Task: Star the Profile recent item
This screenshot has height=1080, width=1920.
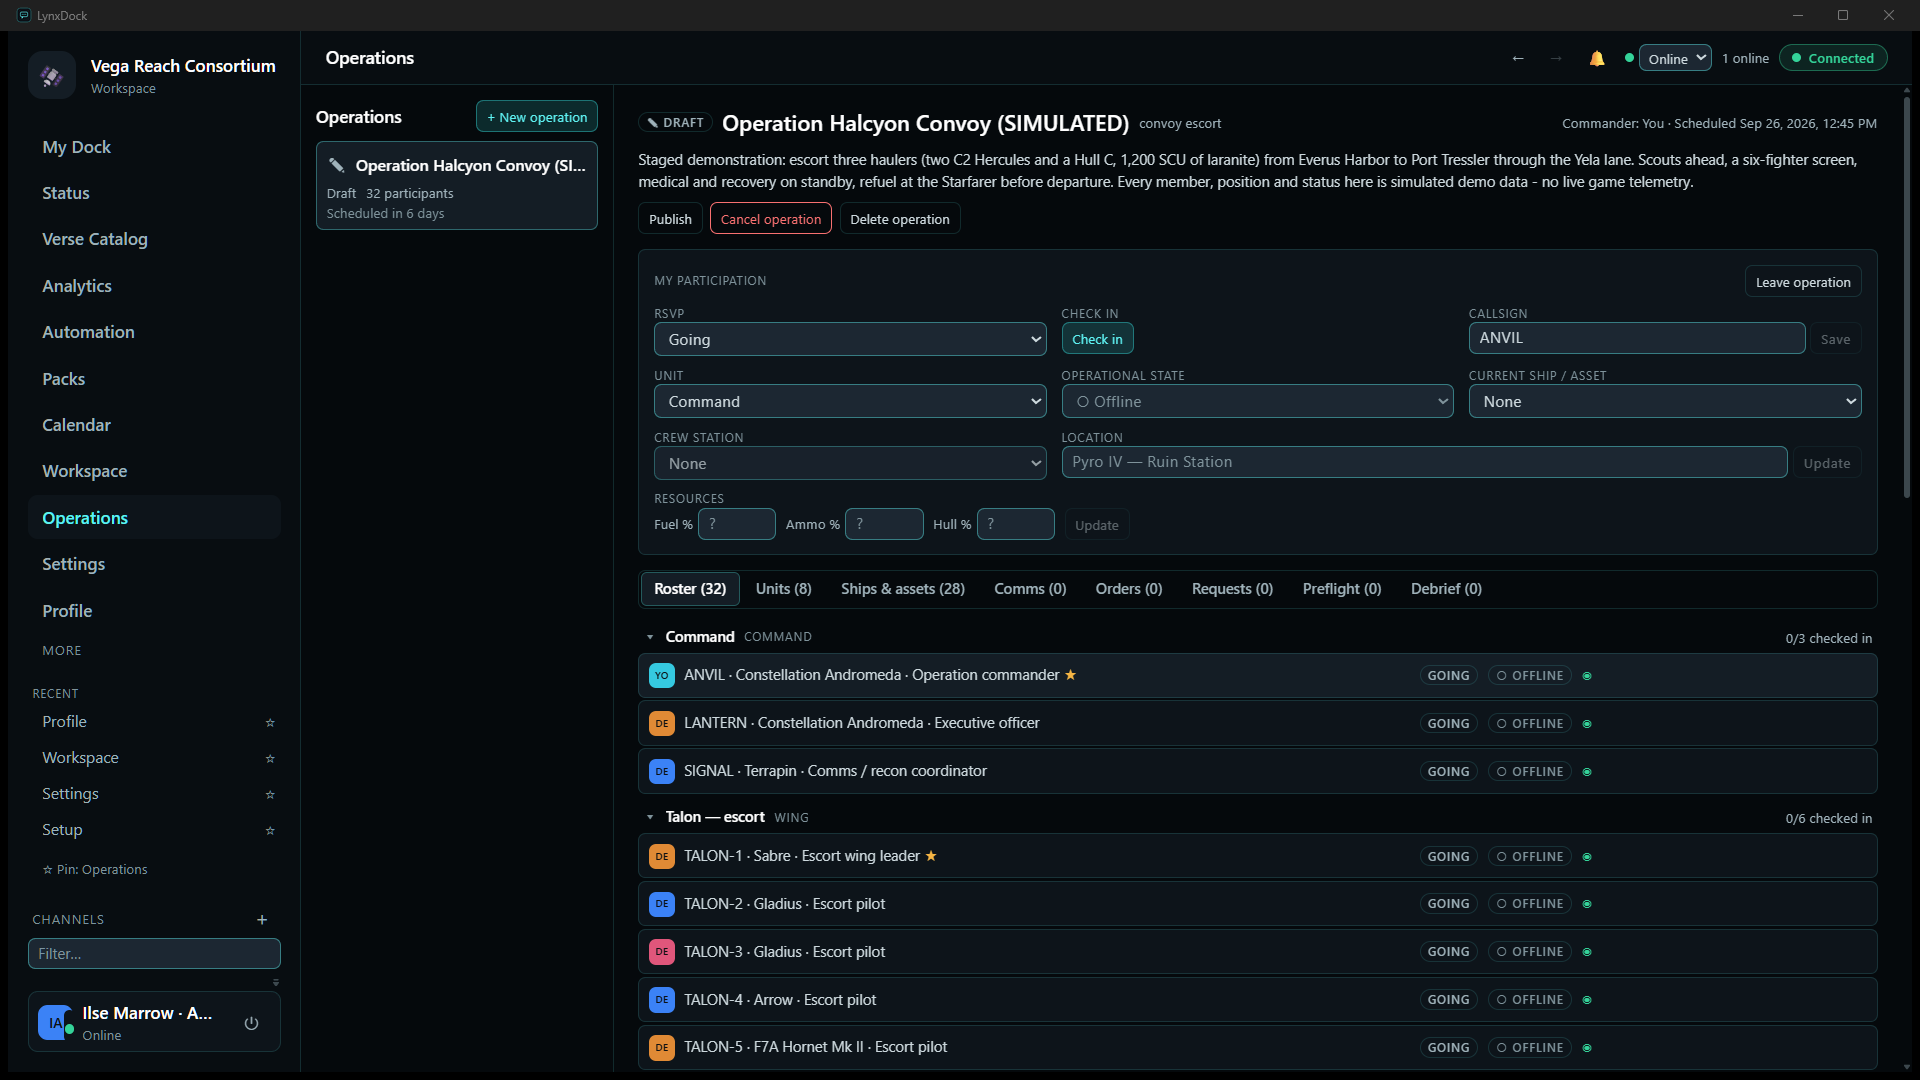Action: 270,723
